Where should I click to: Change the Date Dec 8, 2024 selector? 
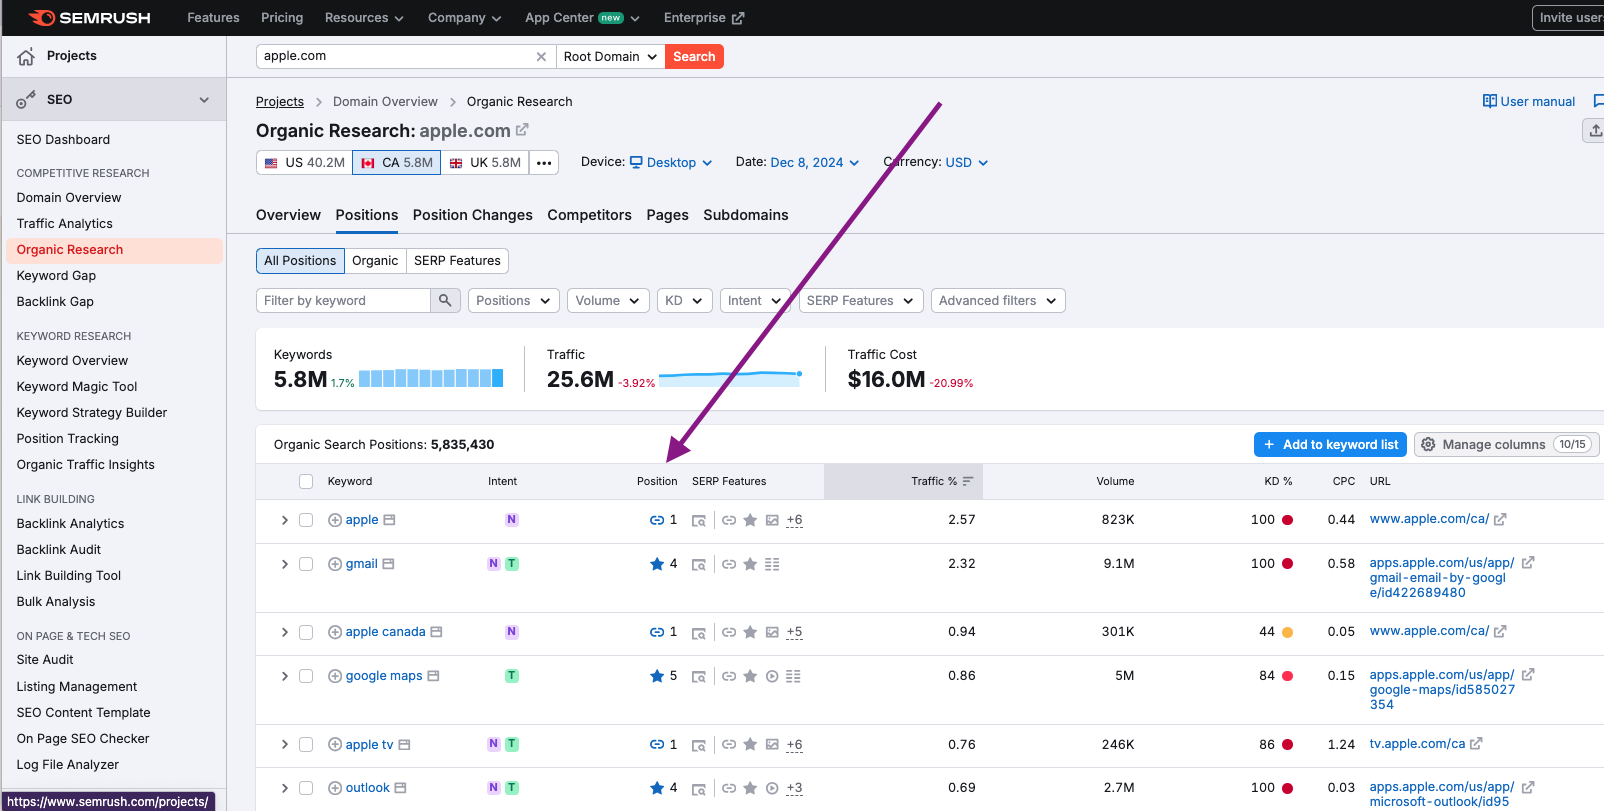coord(815,163)
